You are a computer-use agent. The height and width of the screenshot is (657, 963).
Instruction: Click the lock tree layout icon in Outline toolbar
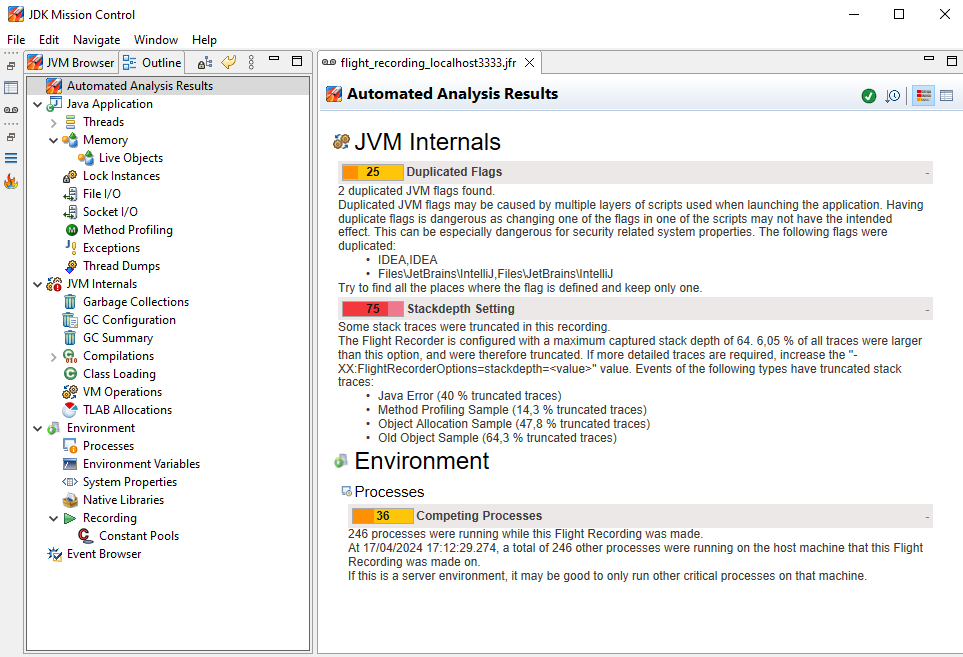[205, 63]
